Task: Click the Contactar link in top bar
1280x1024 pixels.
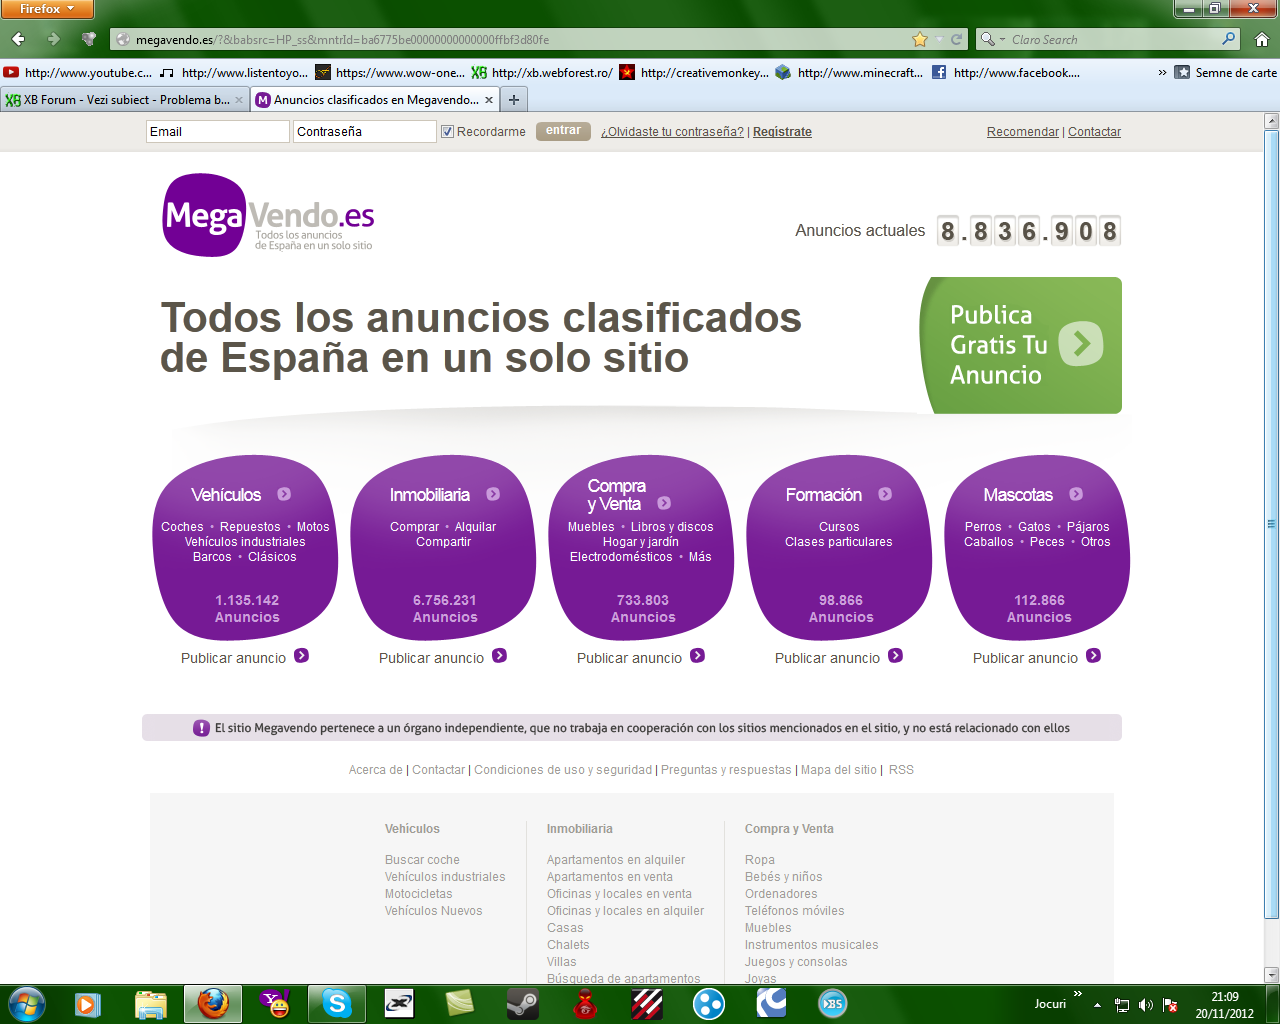Action: tap(1094, 132)
